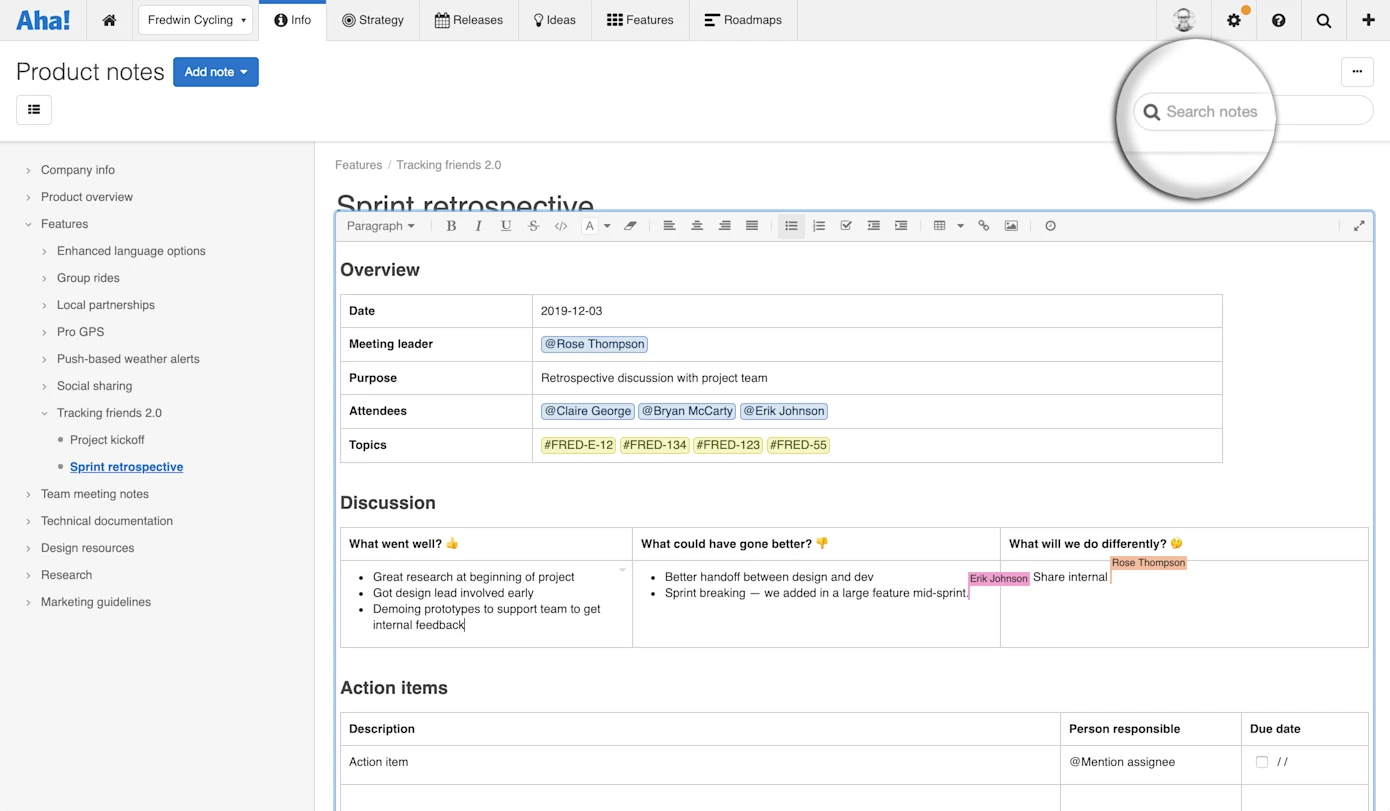Image resolution: width=1390 pixels, height=811 pixels.
Task: Add a hyperlink using the link icon
Action: coord(984,225)
